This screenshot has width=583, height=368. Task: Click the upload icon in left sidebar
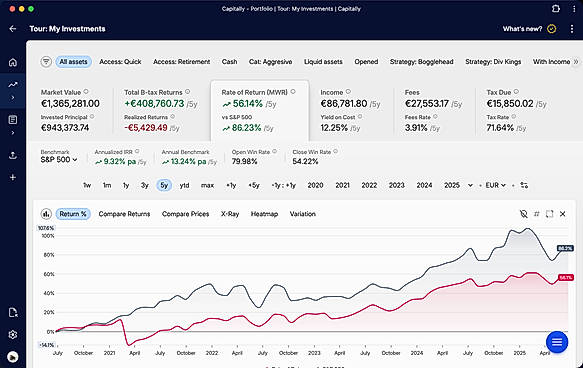point(13,155)
